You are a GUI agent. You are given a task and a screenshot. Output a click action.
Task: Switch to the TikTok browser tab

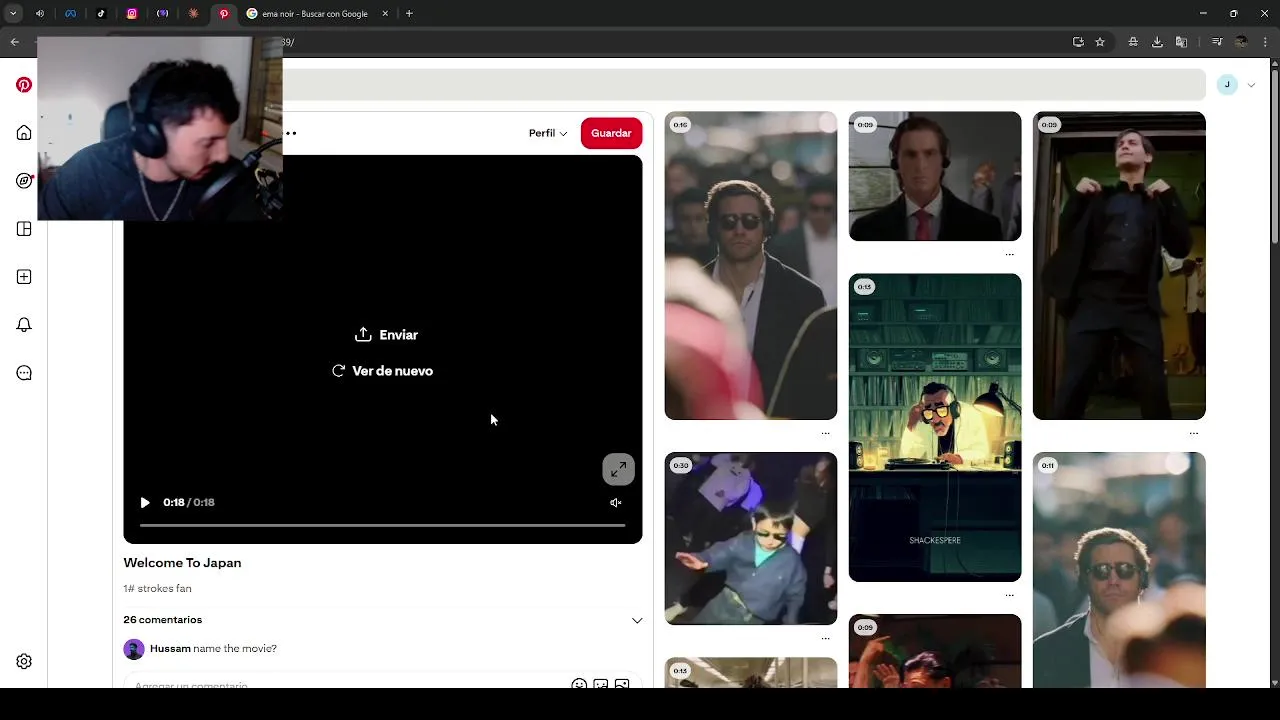101,14
